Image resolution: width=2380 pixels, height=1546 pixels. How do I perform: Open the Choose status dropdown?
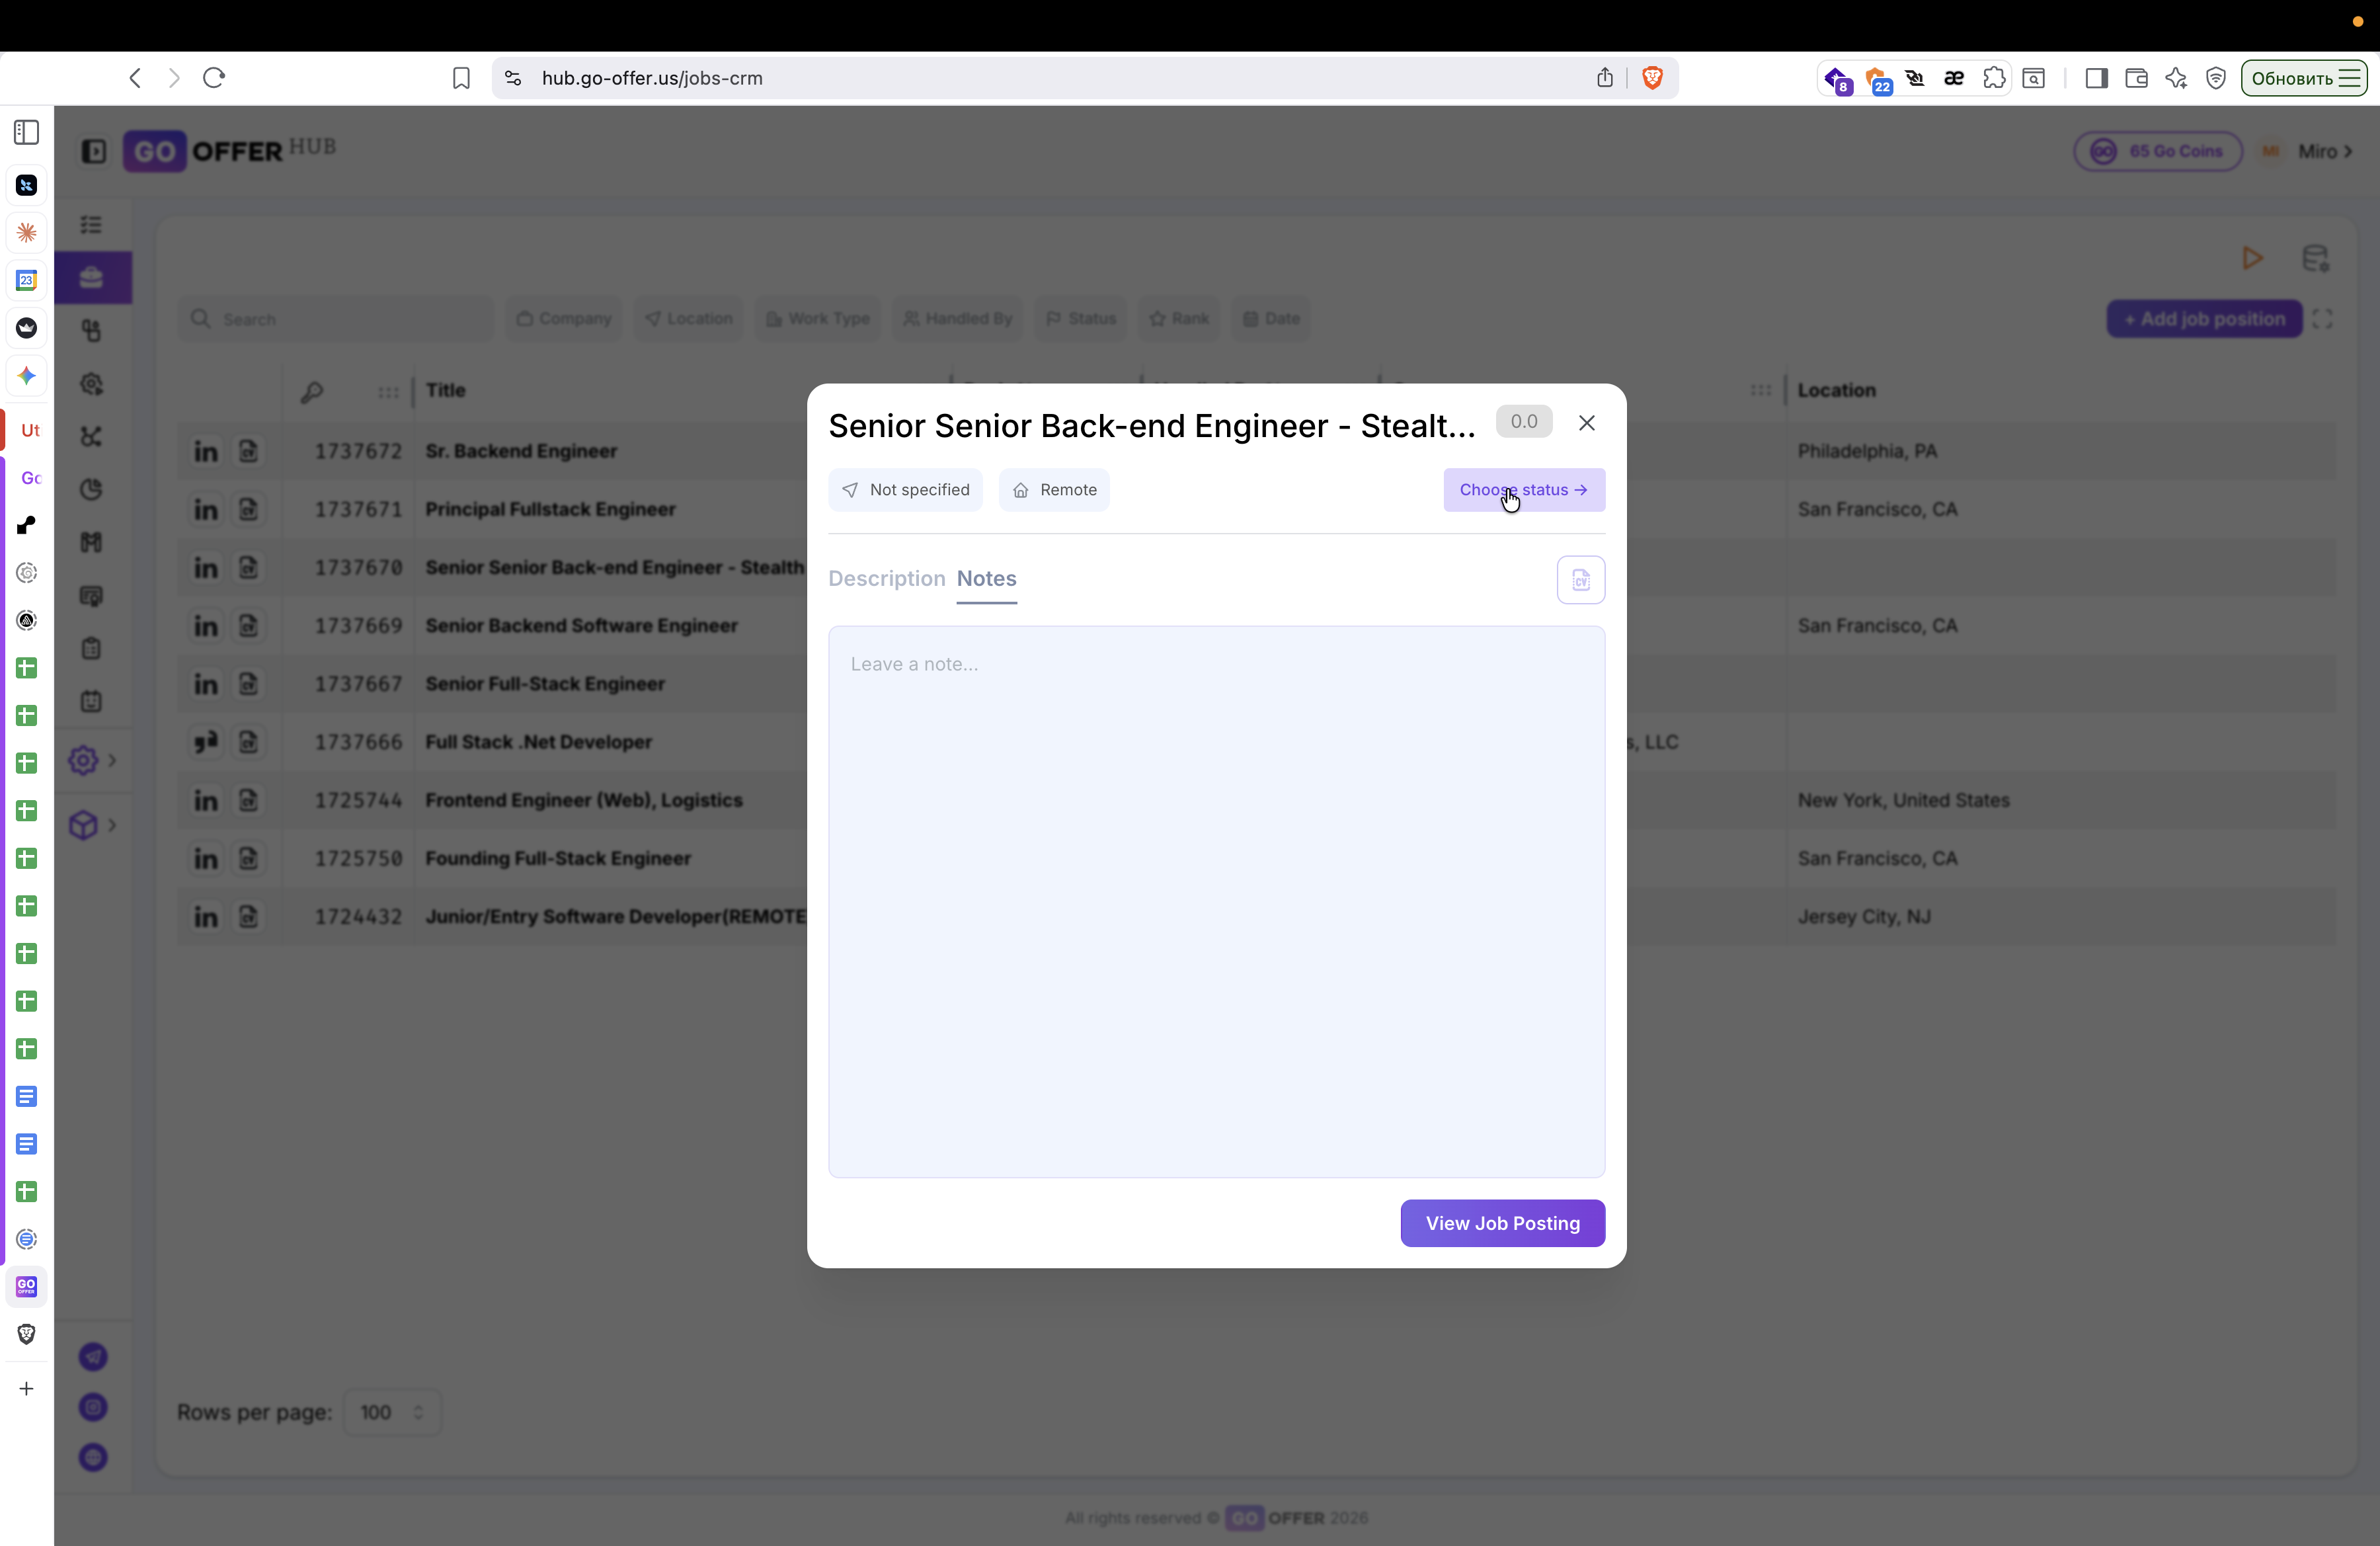point(1523,490)
